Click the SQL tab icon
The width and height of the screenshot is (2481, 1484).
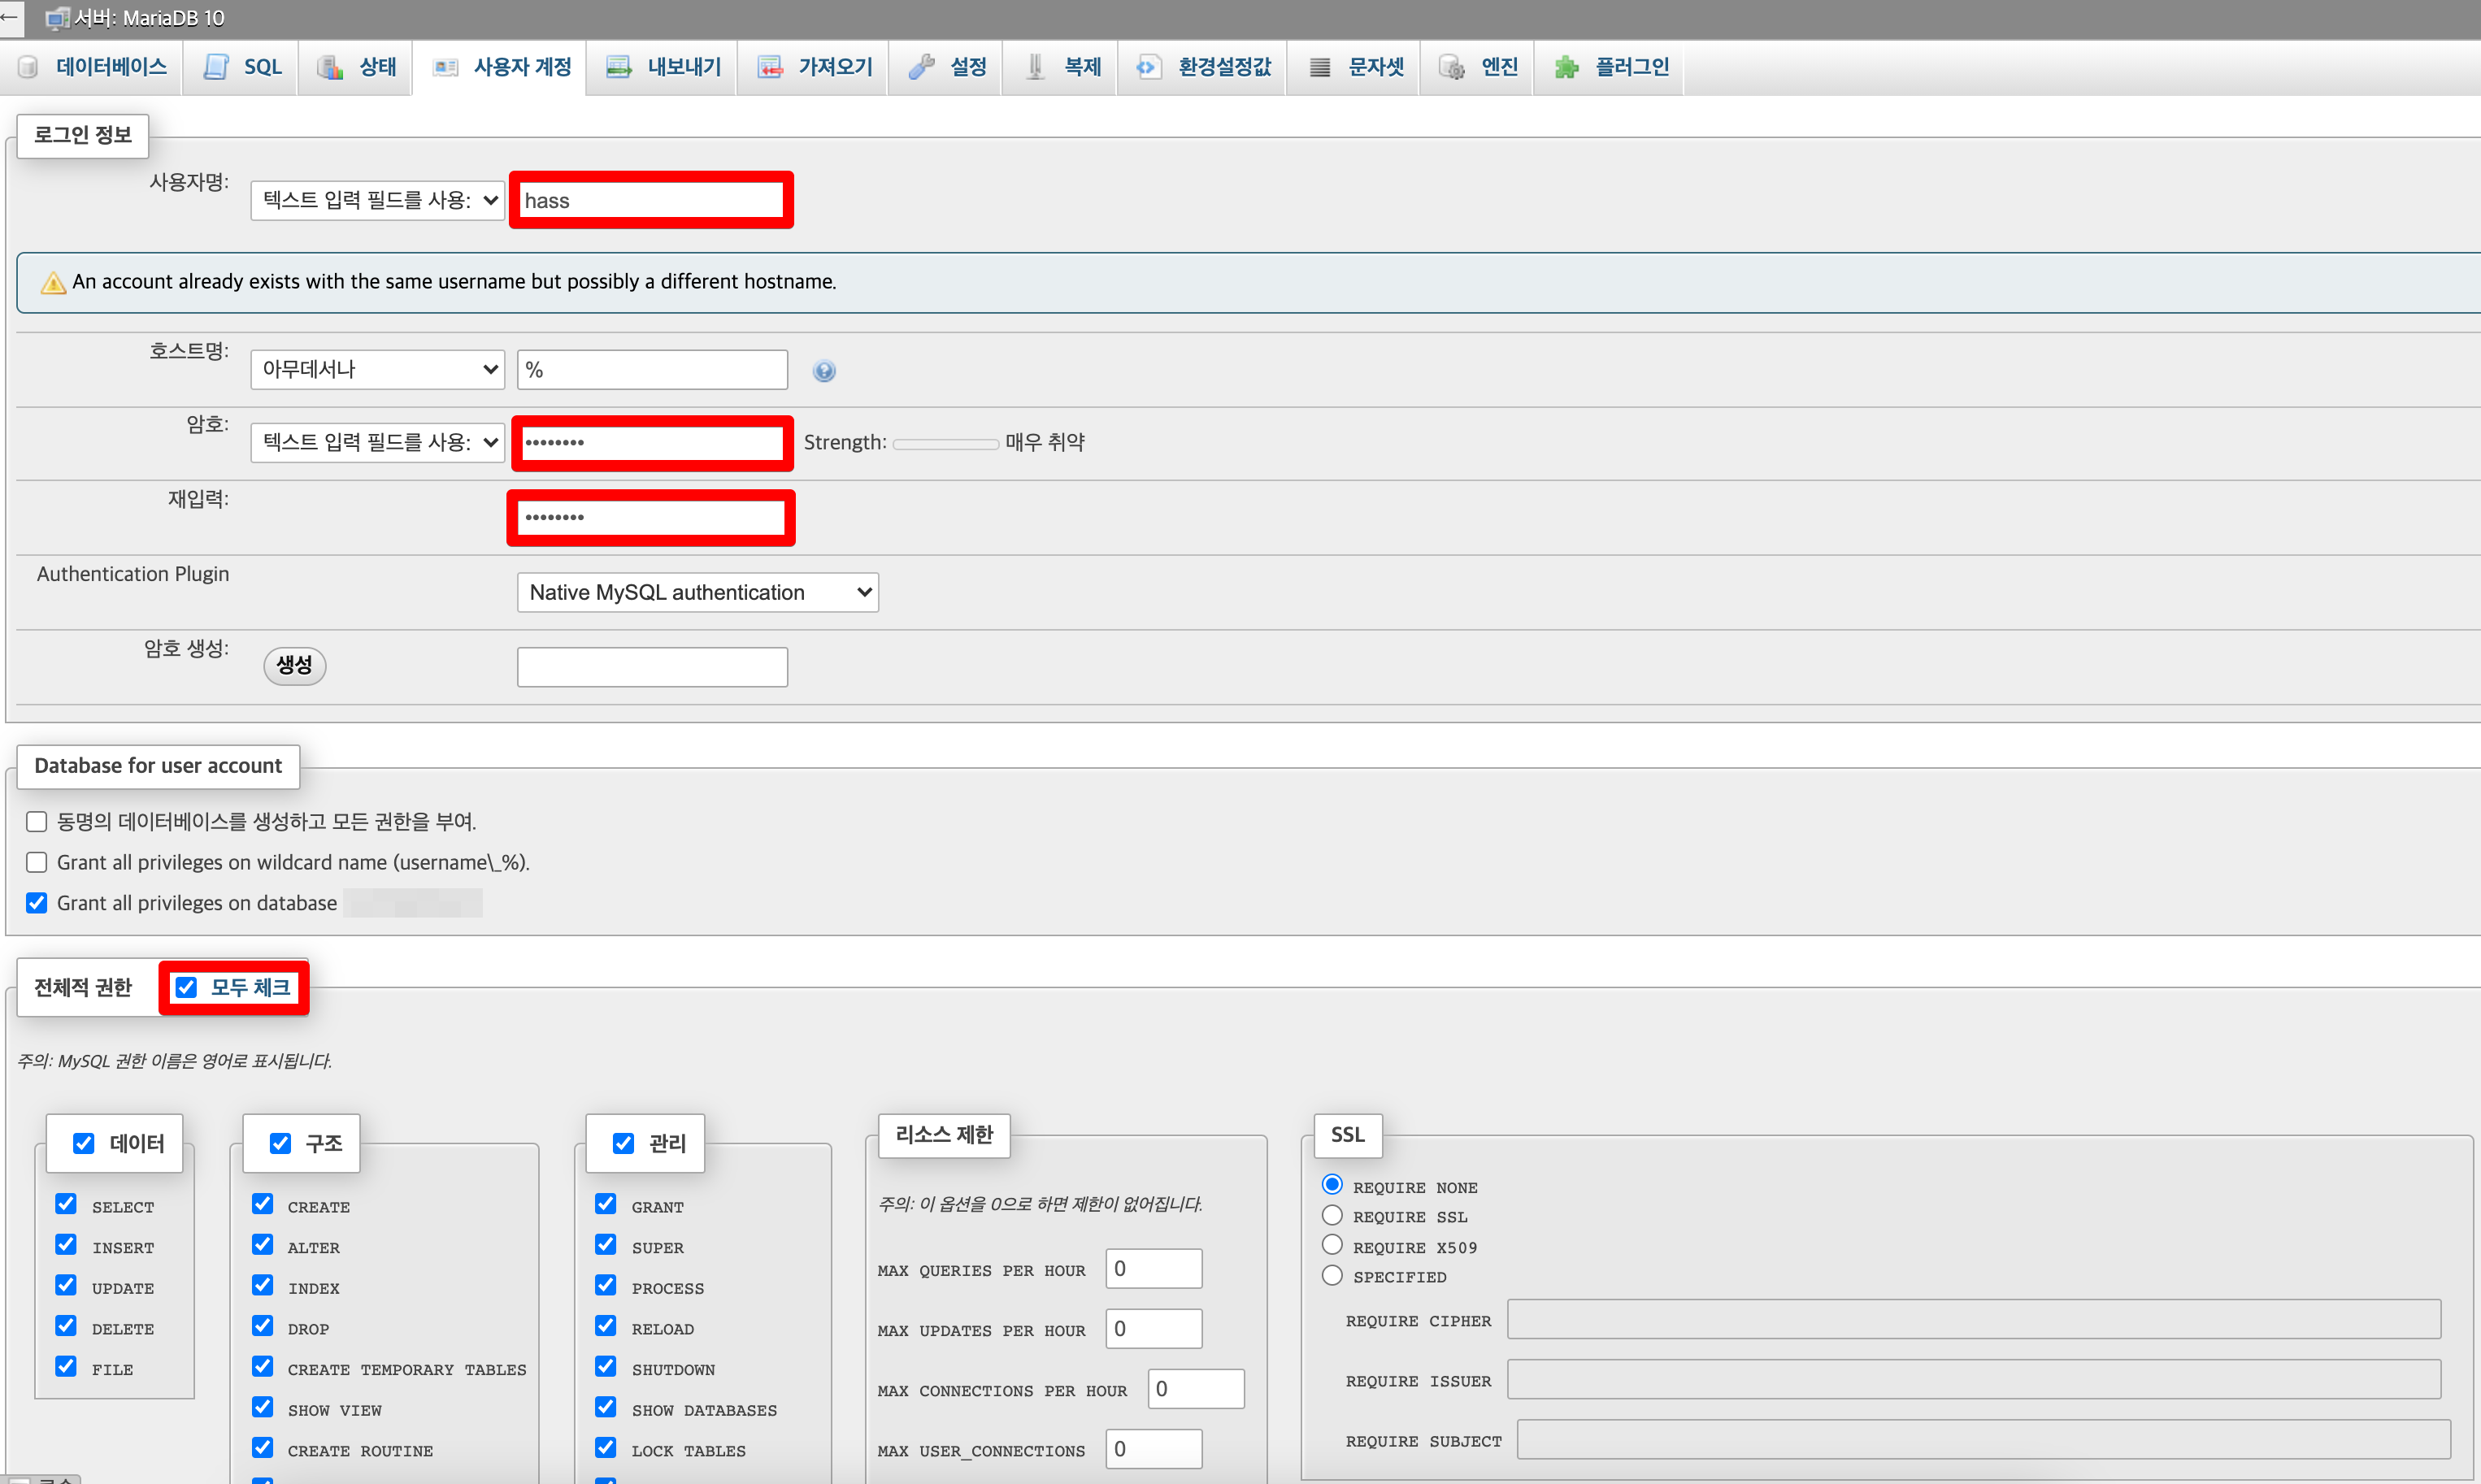[216, 67]
